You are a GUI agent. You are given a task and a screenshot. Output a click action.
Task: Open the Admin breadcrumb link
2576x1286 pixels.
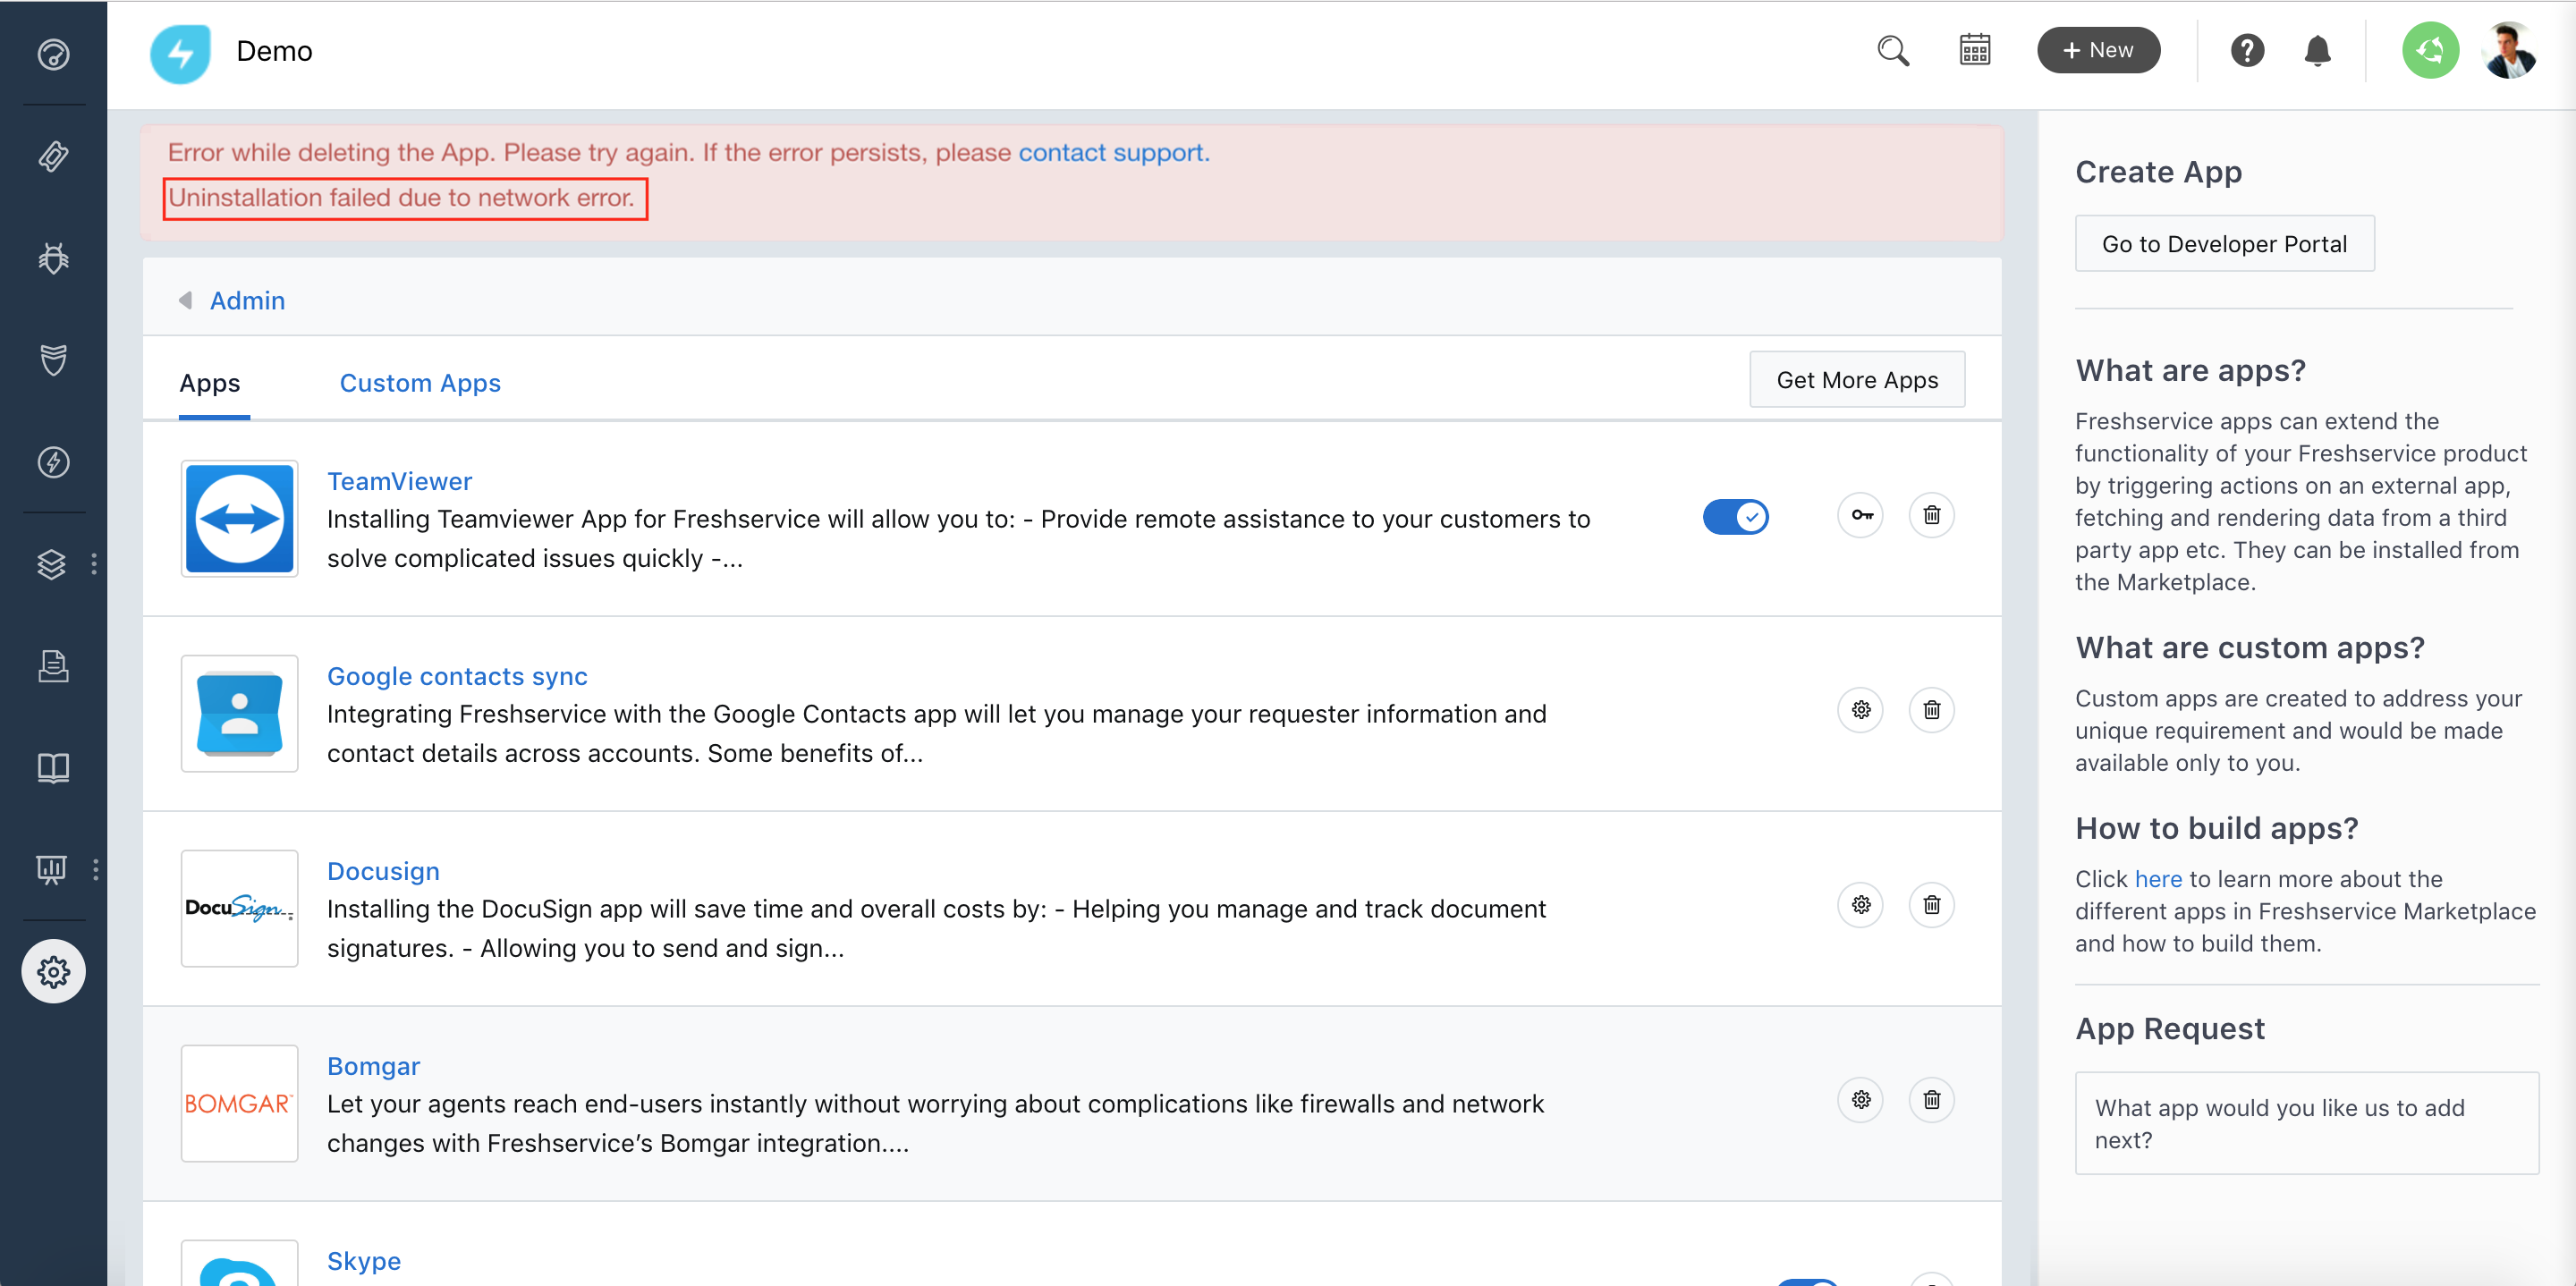tap(247, 301)
